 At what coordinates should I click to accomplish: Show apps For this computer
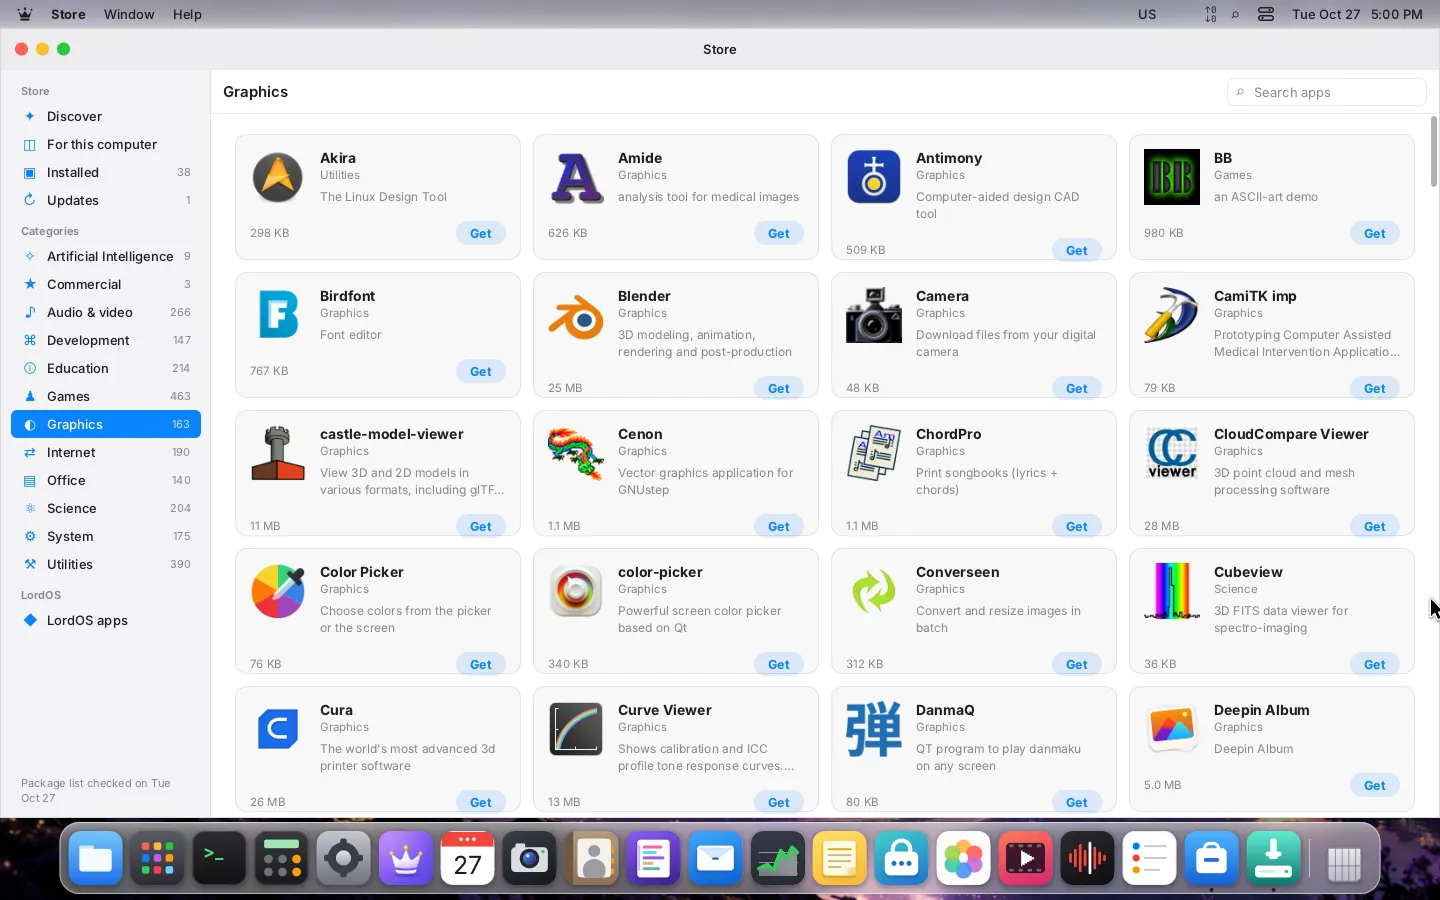106,144
